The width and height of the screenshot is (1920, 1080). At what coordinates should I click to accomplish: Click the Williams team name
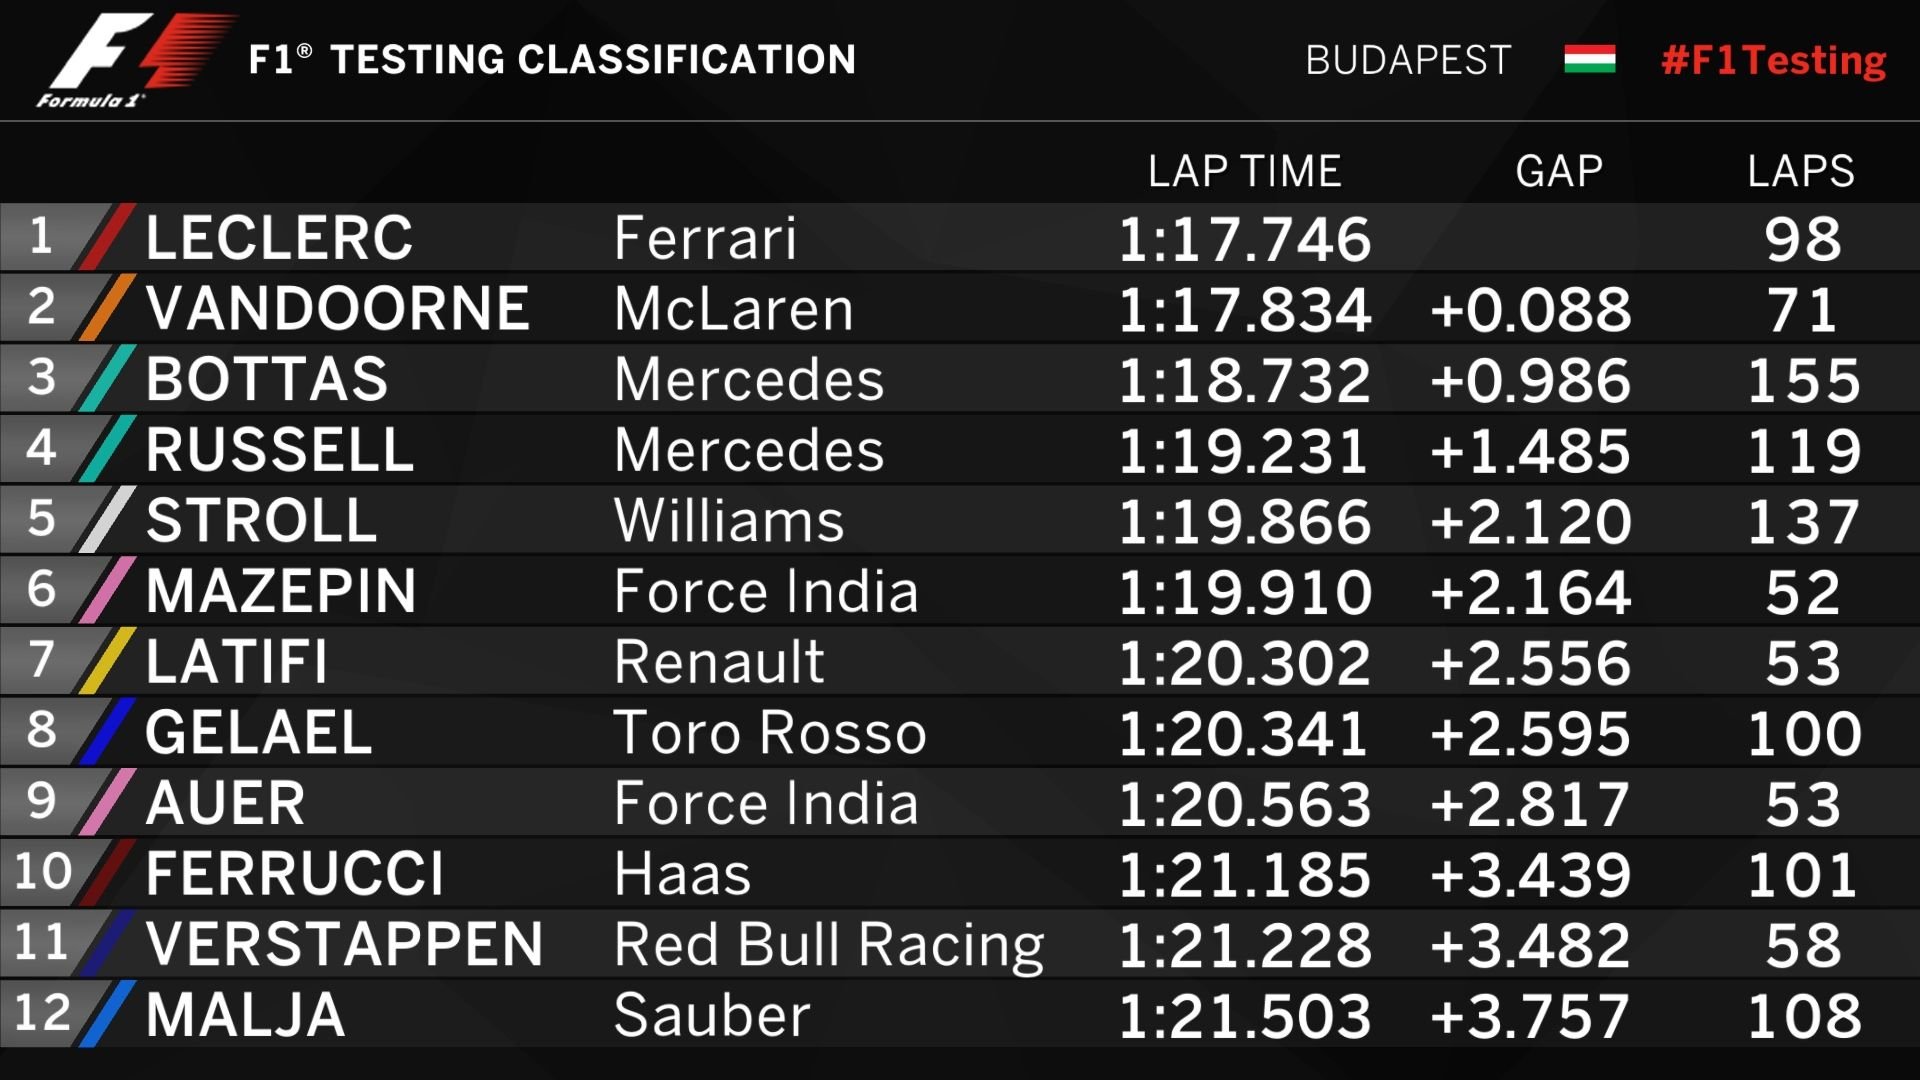pyautogui.click(x=729, y=521)
